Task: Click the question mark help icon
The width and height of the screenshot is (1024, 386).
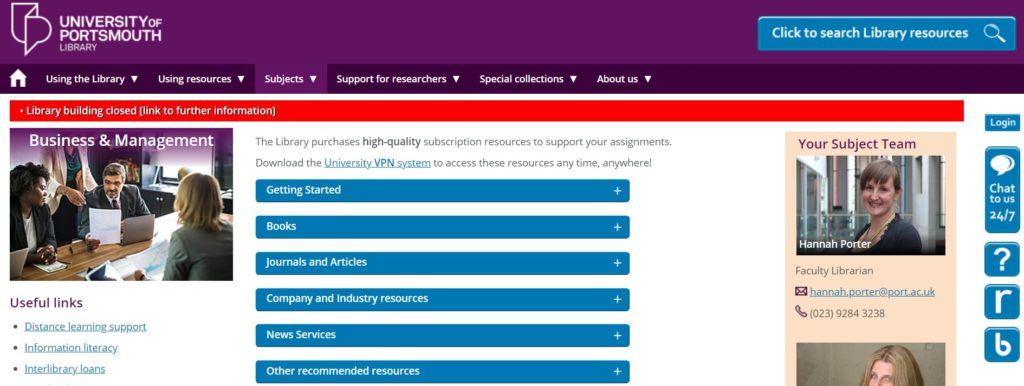Action: (x=1002, y=259)
